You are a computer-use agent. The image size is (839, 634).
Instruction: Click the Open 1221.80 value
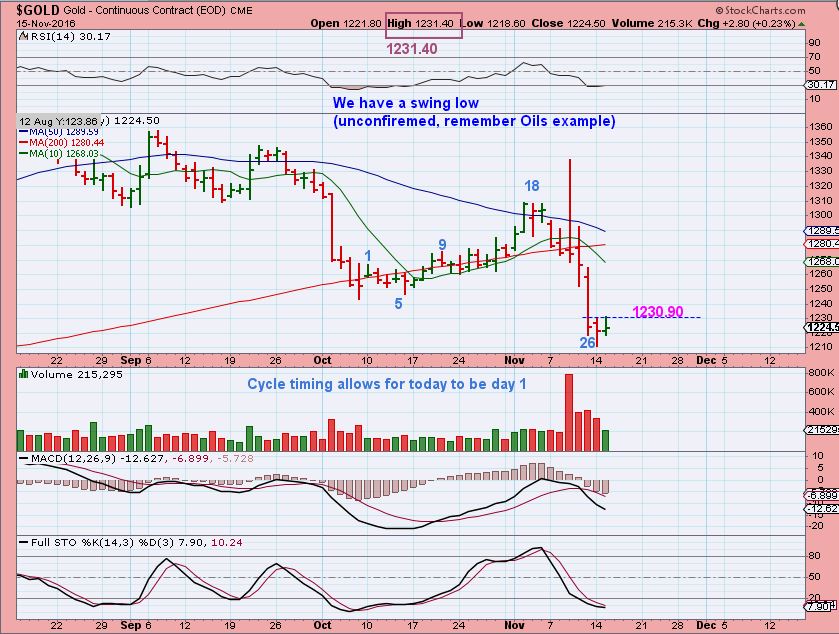point(346,24)
